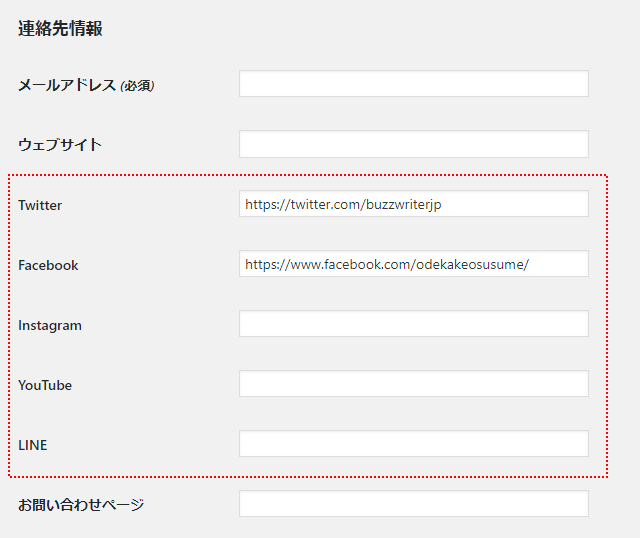Click the YouTube label text

pos(45,385)
